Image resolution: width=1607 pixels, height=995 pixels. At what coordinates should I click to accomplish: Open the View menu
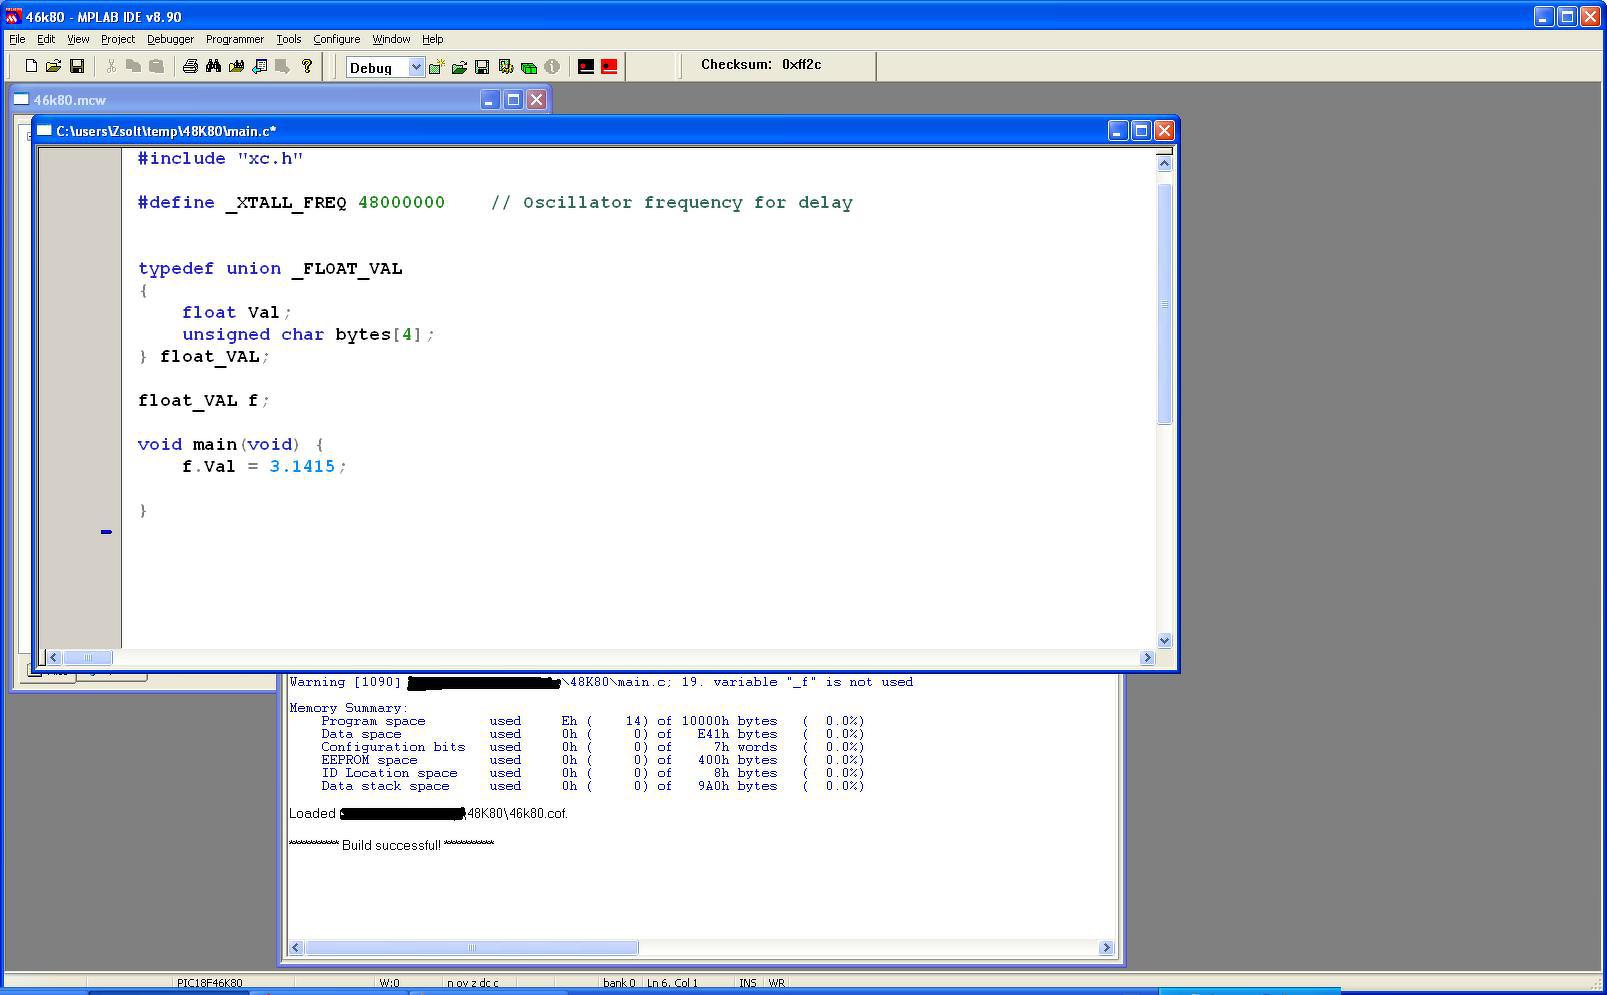78,39
